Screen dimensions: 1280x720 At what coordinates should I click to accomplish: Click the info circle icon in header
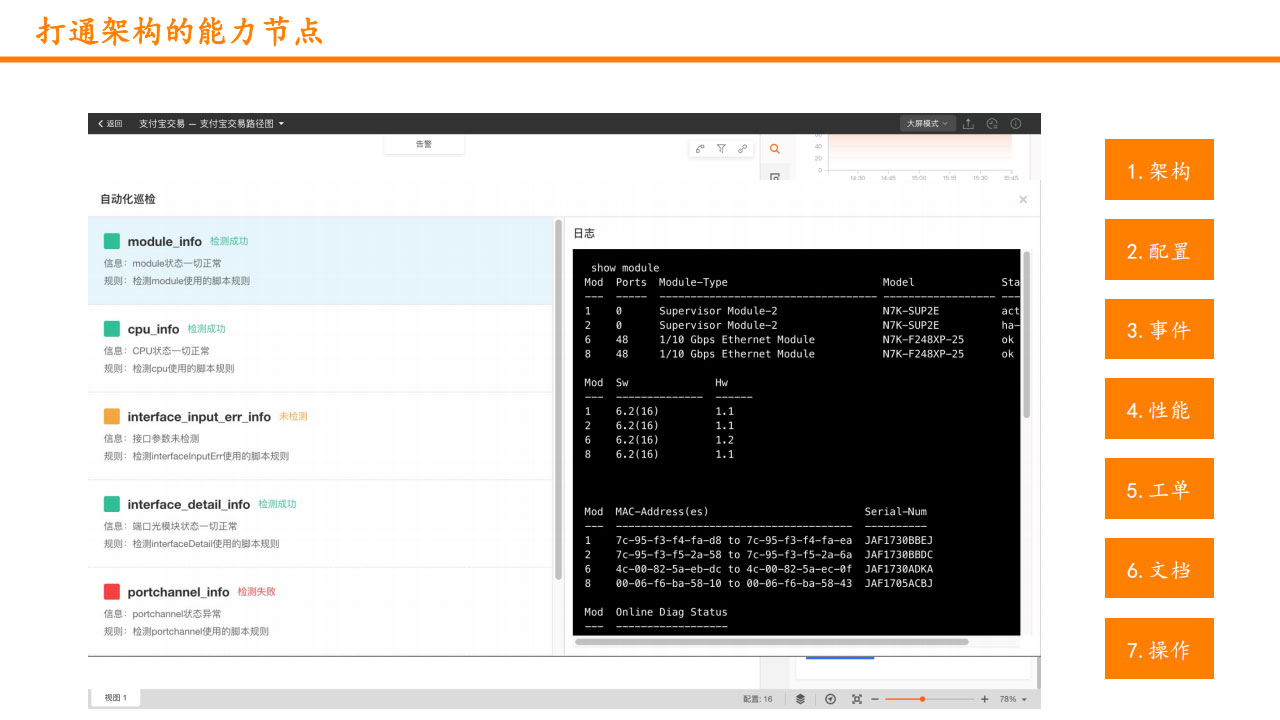(x=1016, y=124)
